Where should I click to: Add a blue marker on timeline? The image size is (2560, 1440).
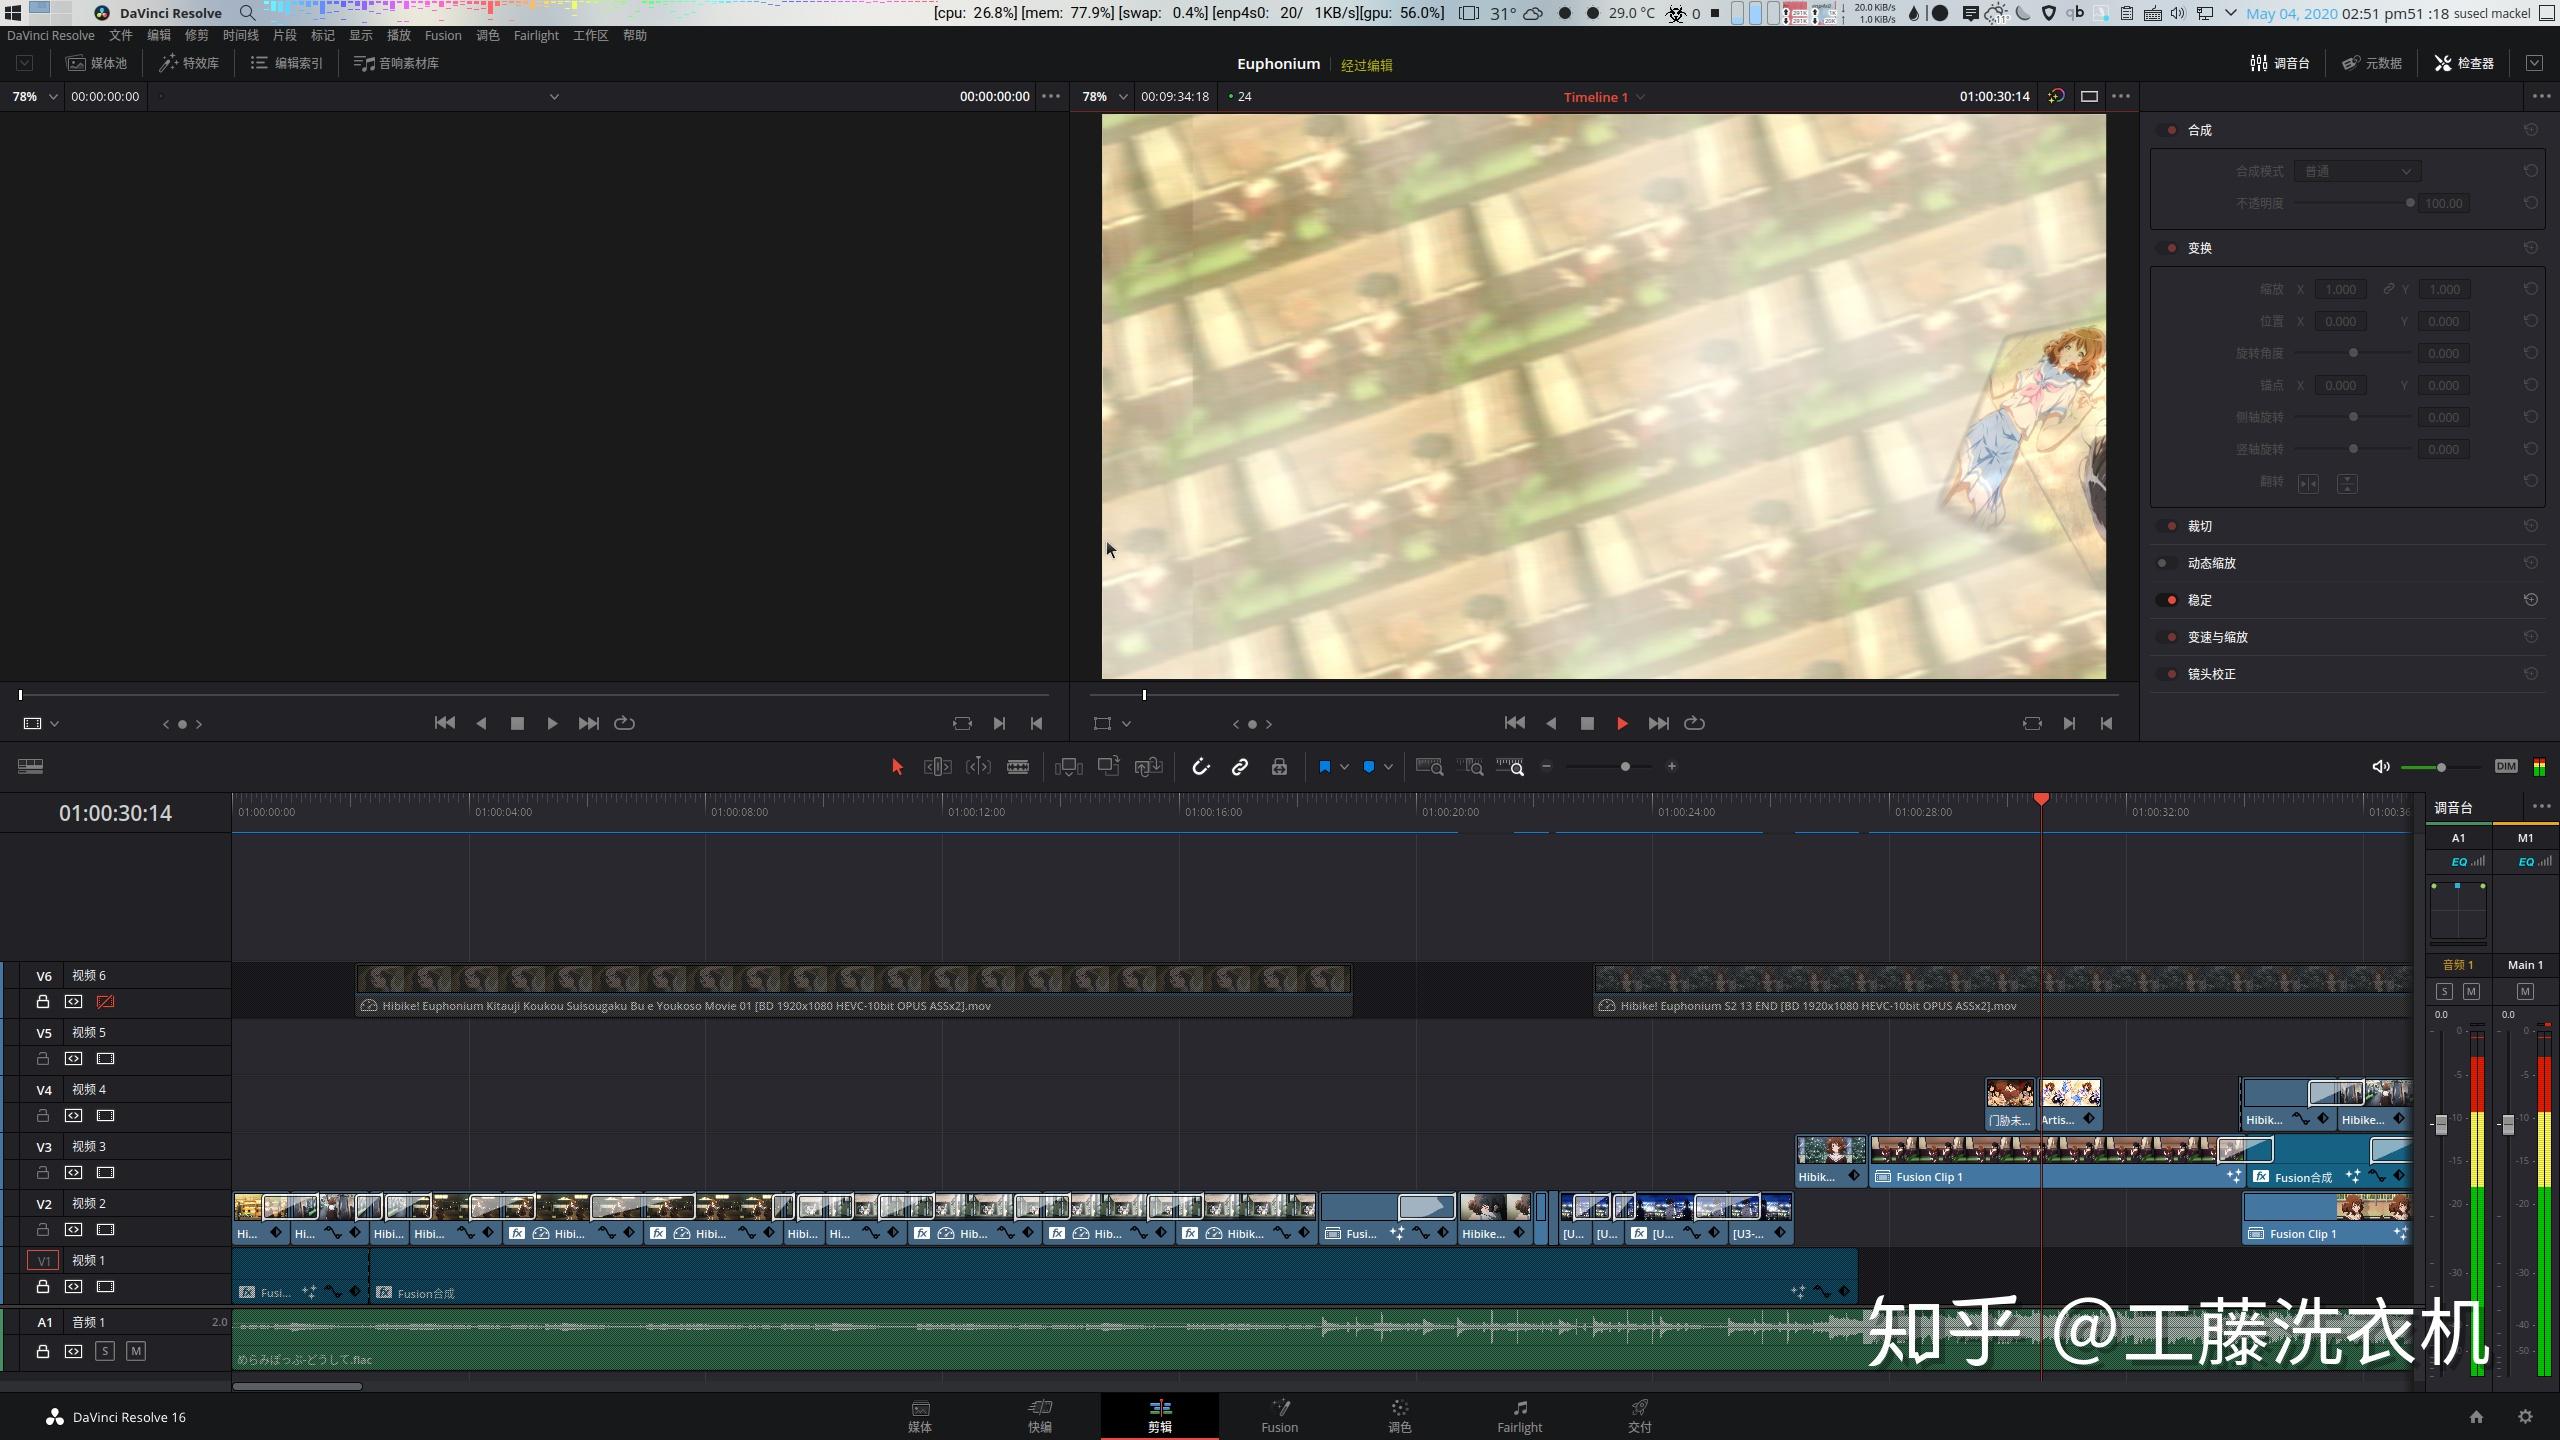click(x=1369, y=767)
